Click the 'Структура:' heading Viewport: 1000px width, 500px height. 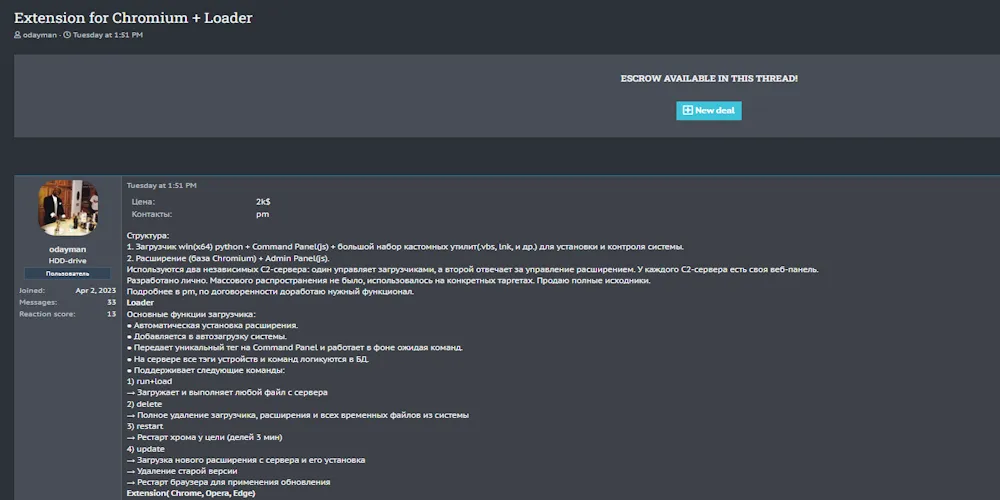coord(148,236)
